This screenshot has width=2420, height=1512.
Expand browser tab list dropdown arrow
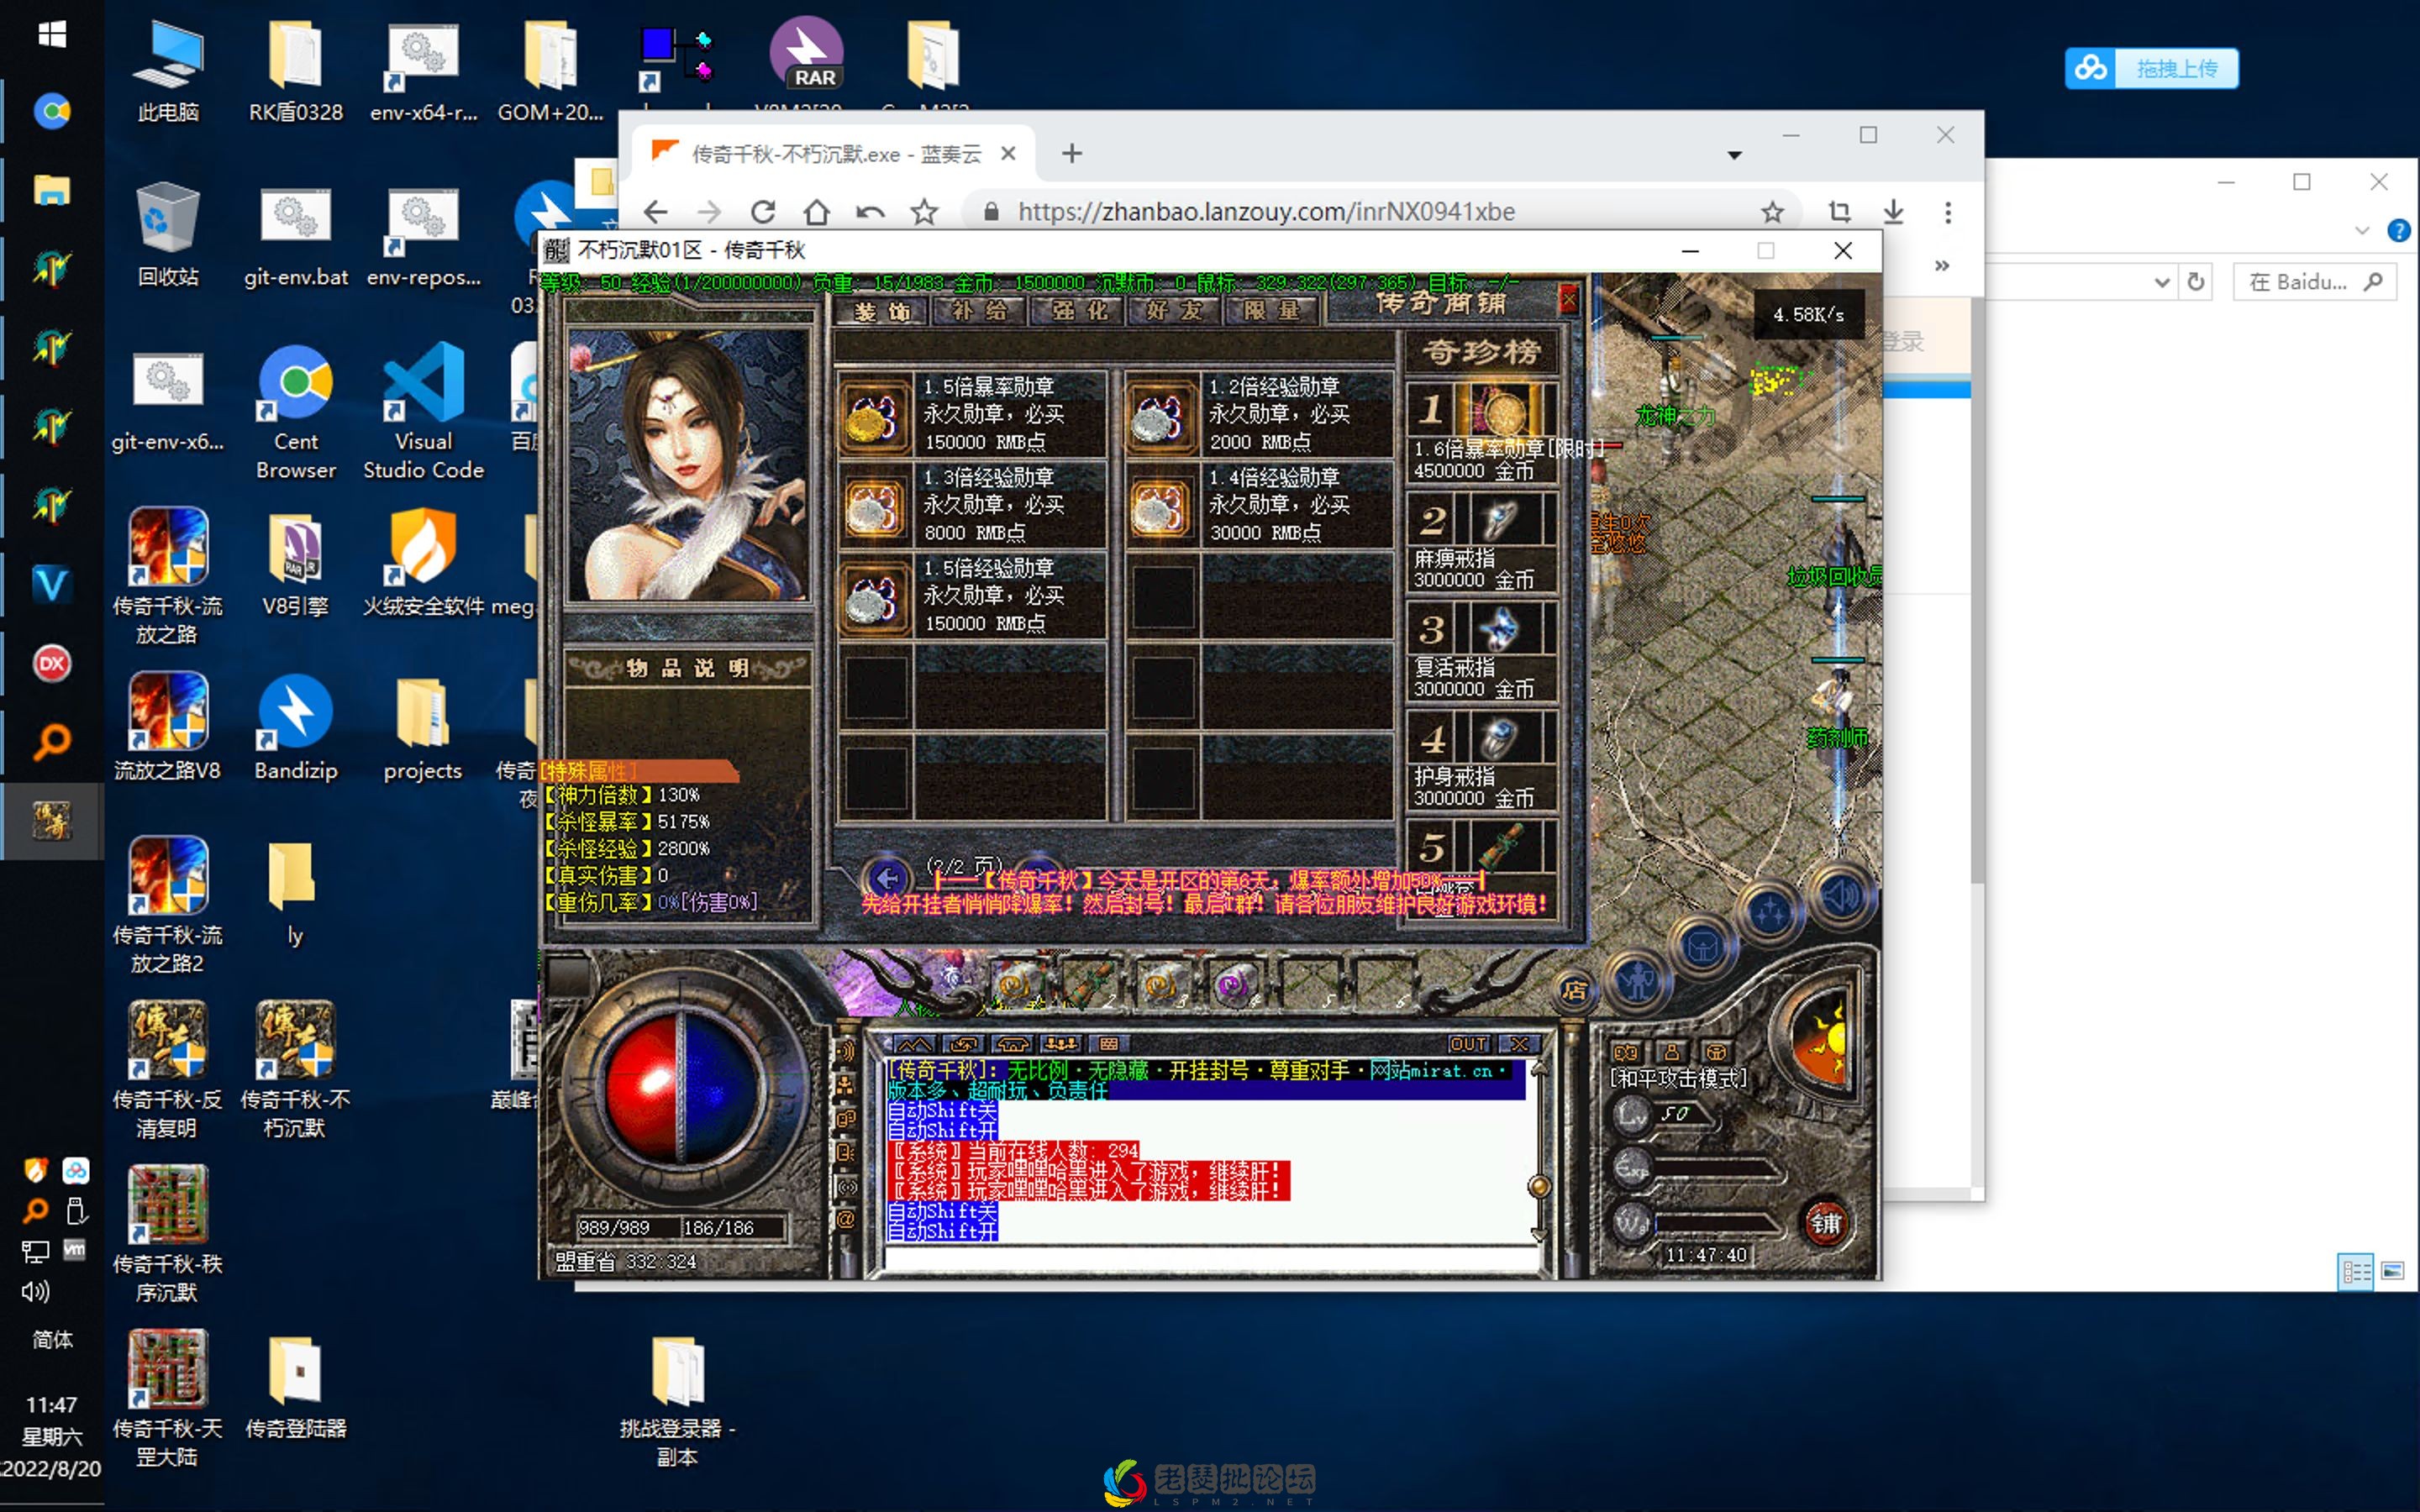coord(1734,155)
